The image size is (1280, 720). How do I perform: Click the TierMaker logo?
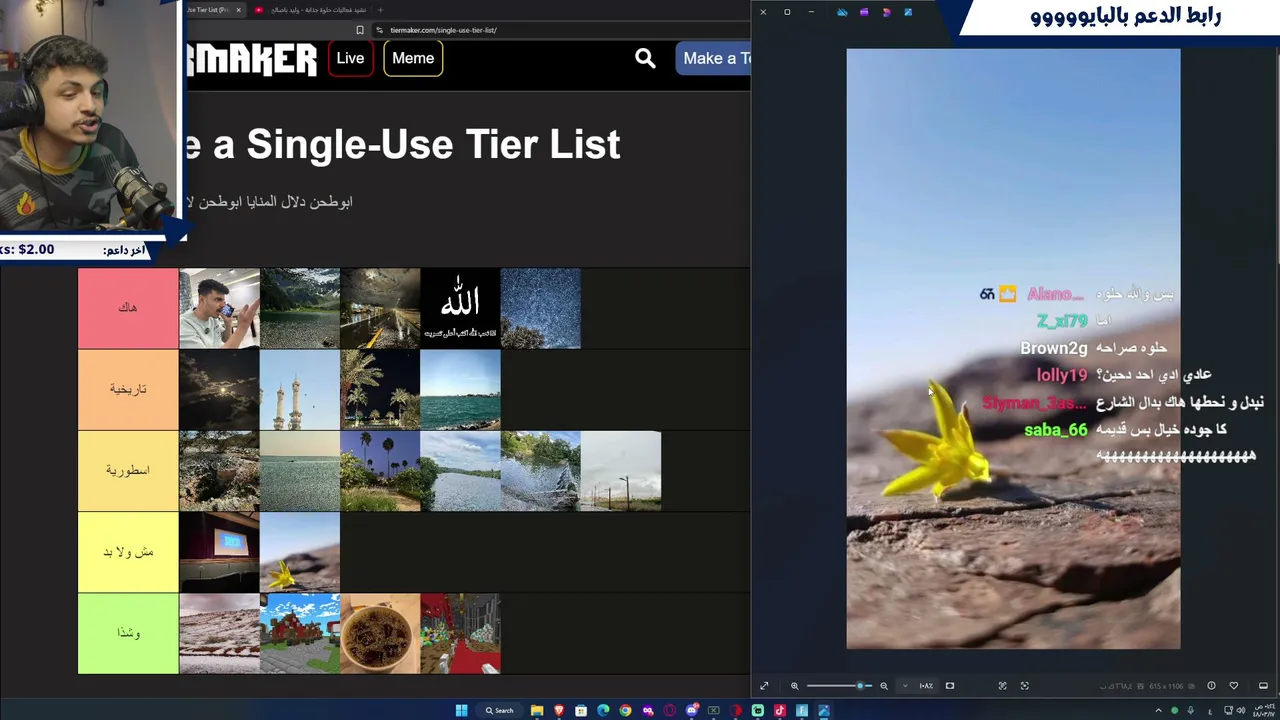pyautogui.click(x=252, y=59)
